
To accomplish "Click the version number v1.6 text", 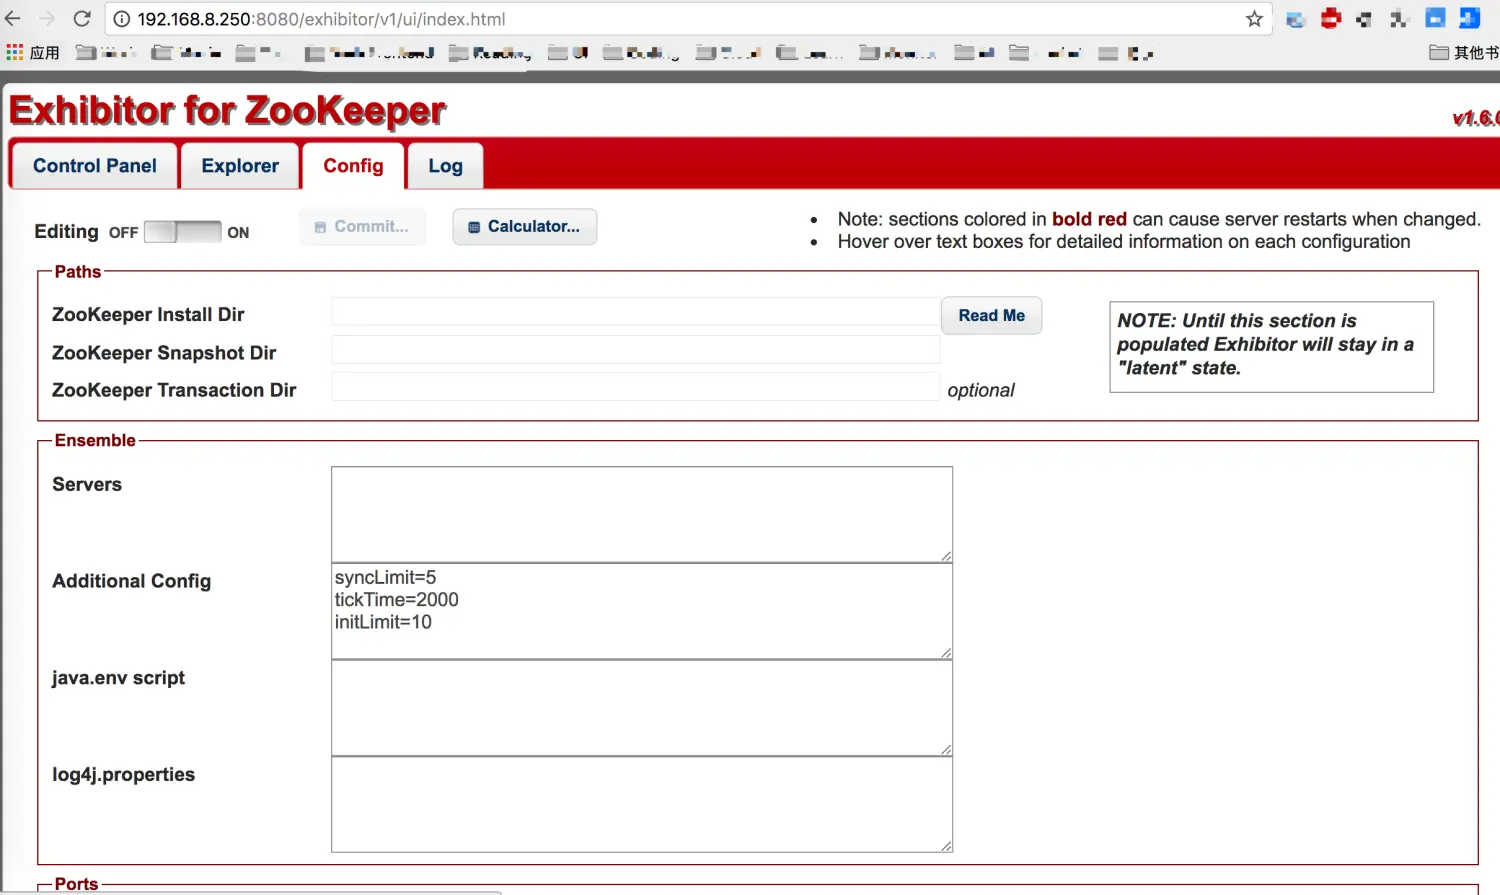I will tap(1476, 118).
